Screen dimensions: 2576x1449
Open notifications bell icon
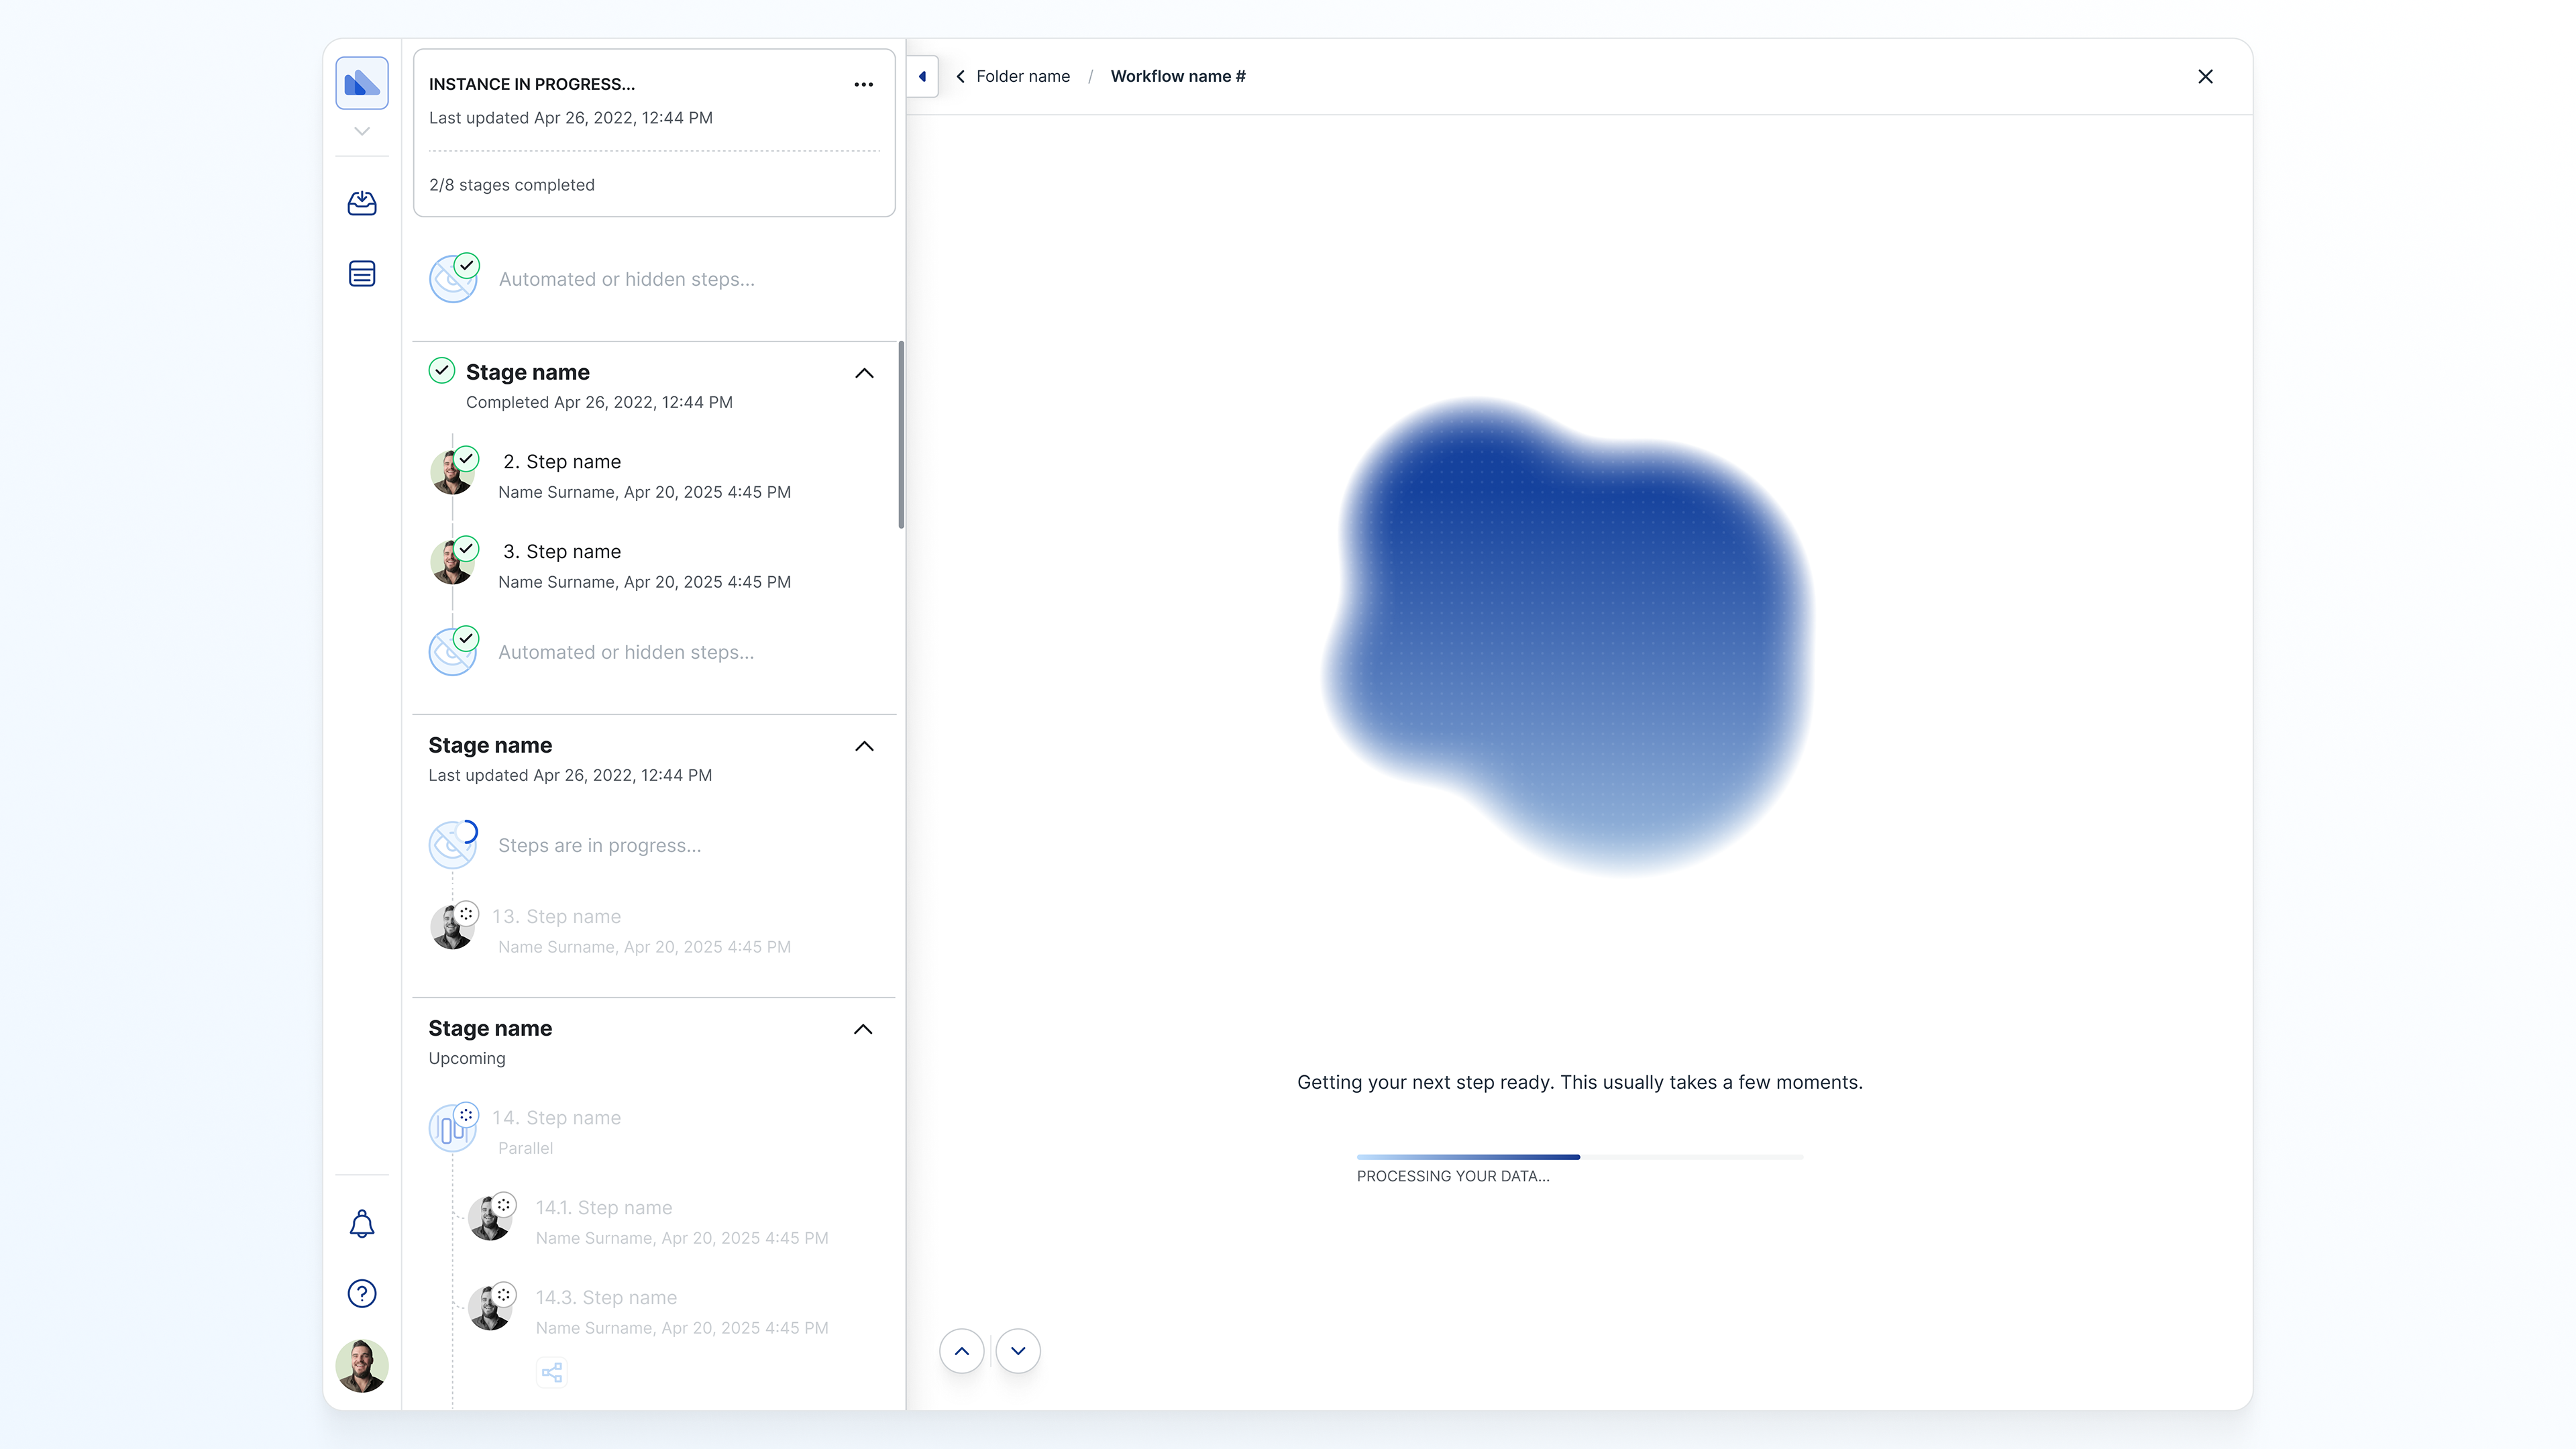(362, 1224)
